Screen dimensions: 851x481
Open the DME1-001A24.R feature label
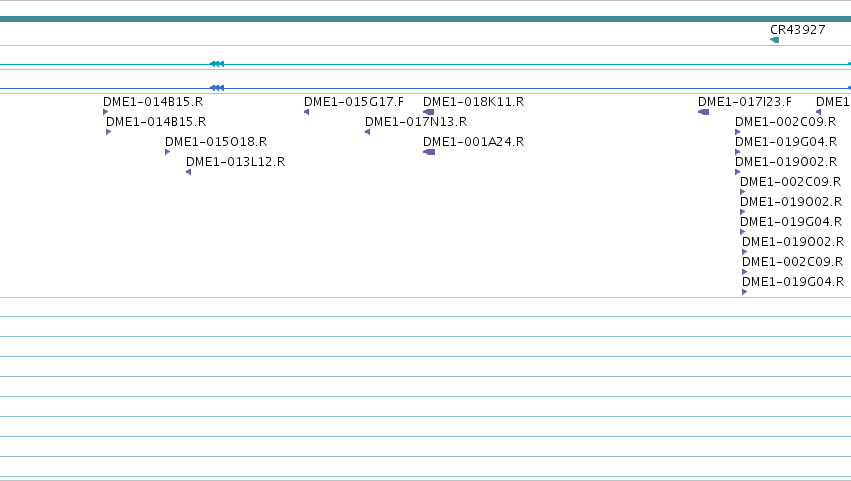pyautogui.click(x=473, y=142)
